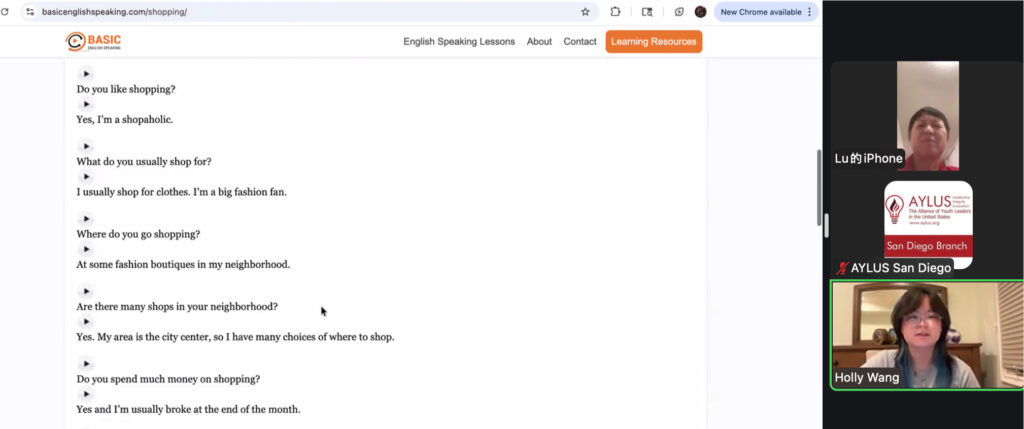Click the Basic English Speaking logo

coord(93,41)
